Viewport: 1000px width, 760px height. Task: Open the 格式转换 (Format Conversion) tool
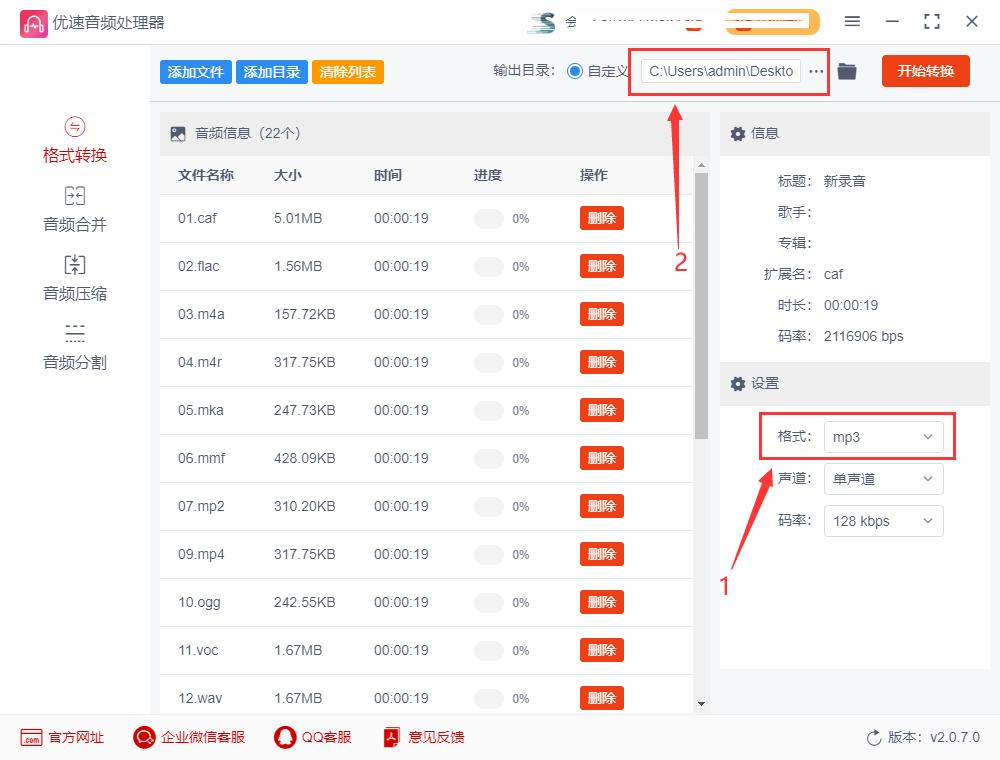pyautogui.click(x=73, y=141)
